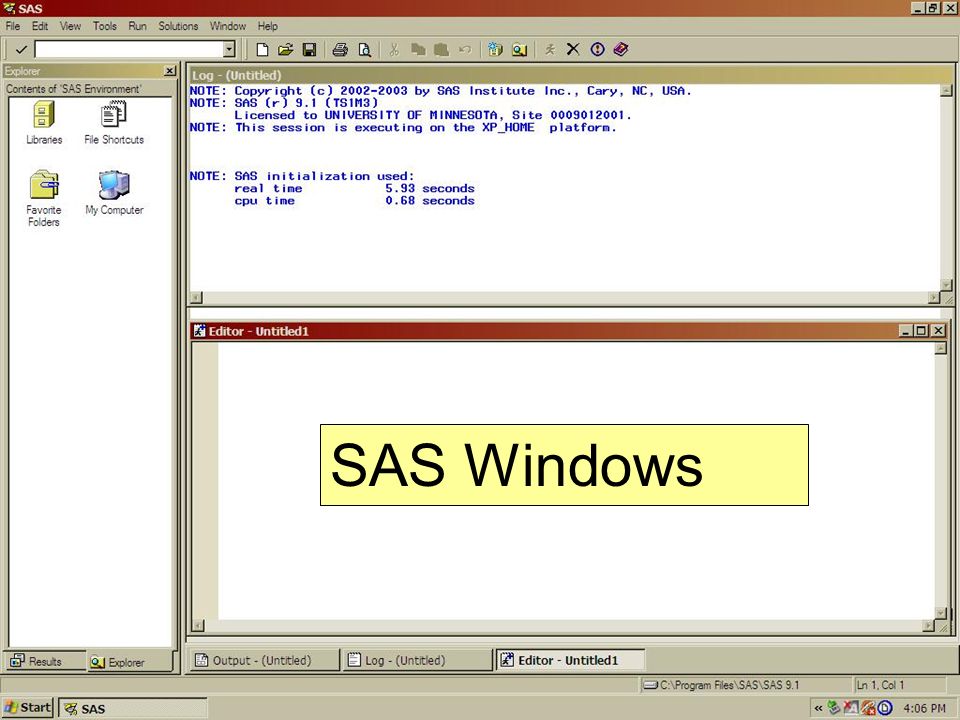Open Print Preview from the toolbar

364,50
